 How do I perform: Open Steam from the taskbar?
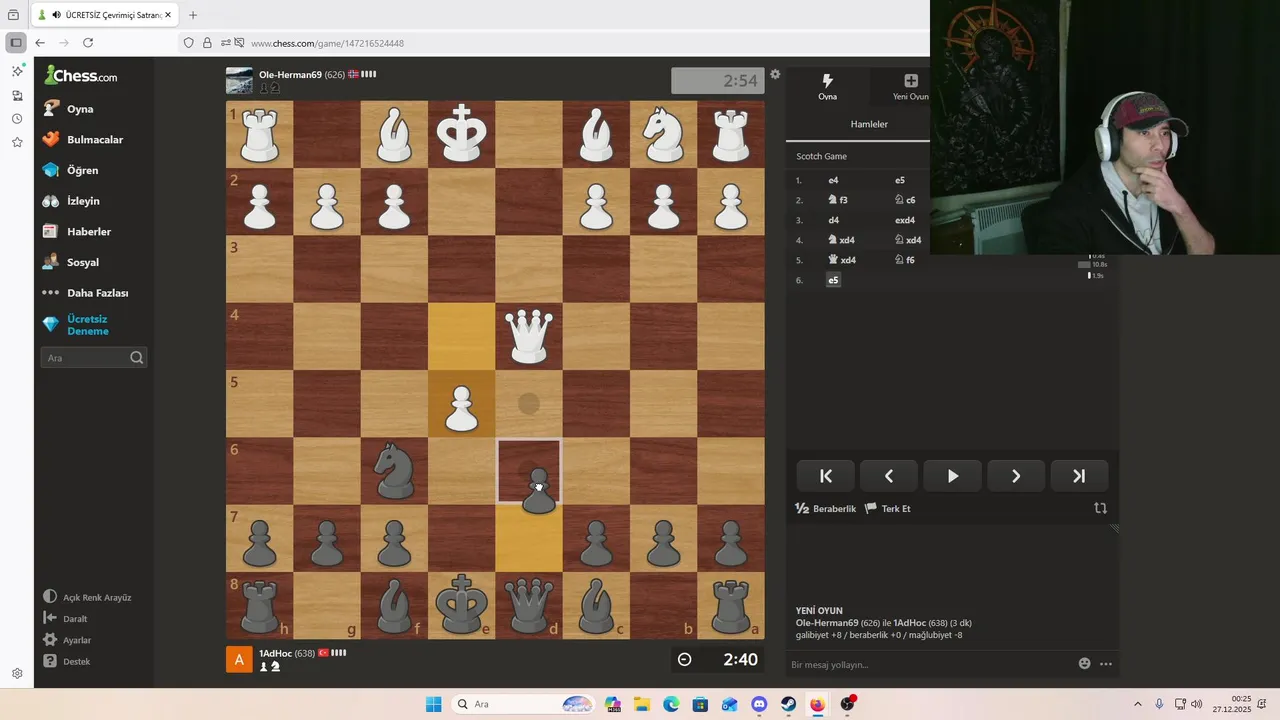click(788, 704)
